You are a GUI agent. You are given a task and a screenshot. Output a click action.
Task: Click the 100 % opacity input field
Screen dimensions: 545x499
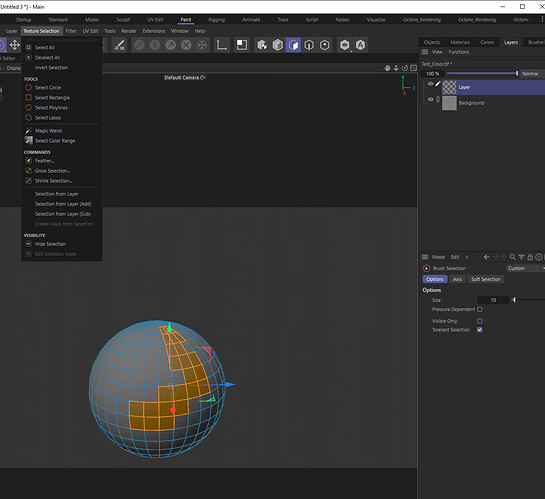click(x=433, y=74)
